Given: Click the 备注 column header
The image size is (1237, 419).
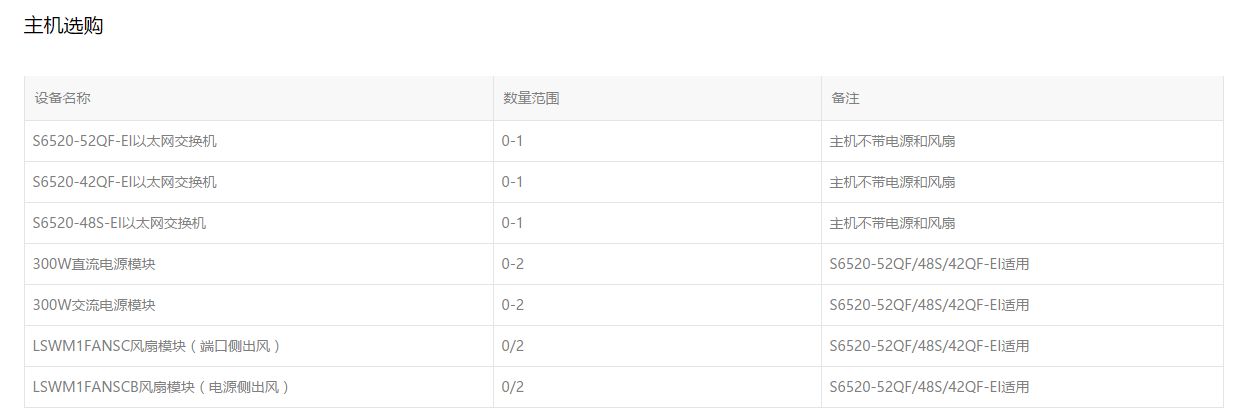Looking at the screenshot, I should pyautogui.click(x=845, y=99).
